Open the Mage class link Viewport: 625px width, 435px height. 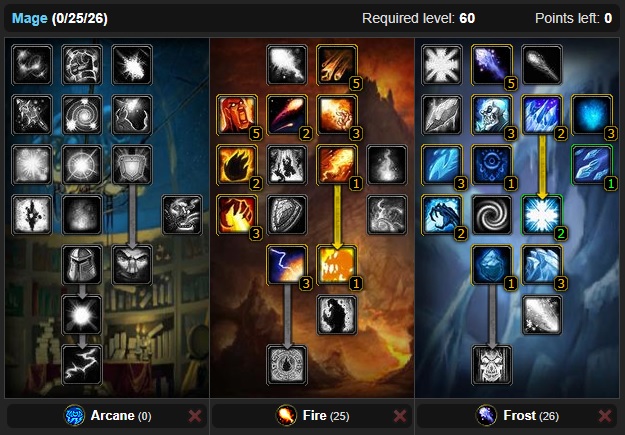[29, 18]
